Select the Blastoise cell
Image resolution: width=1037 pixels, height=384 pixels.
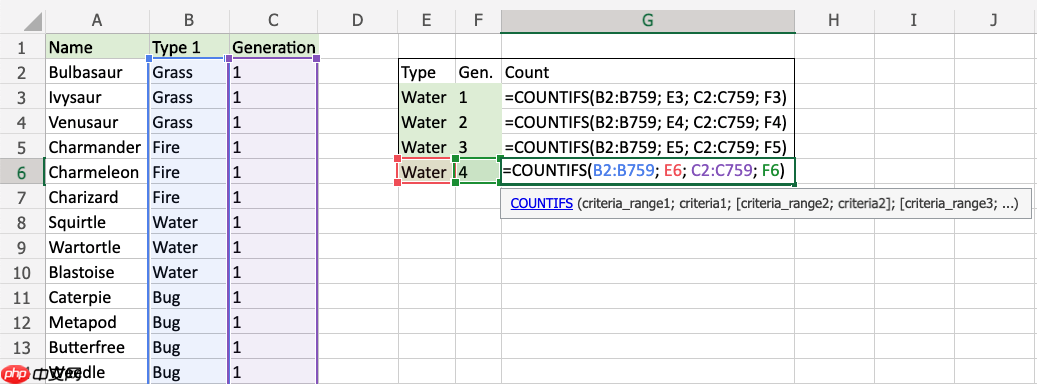click(x=97, y=272)
